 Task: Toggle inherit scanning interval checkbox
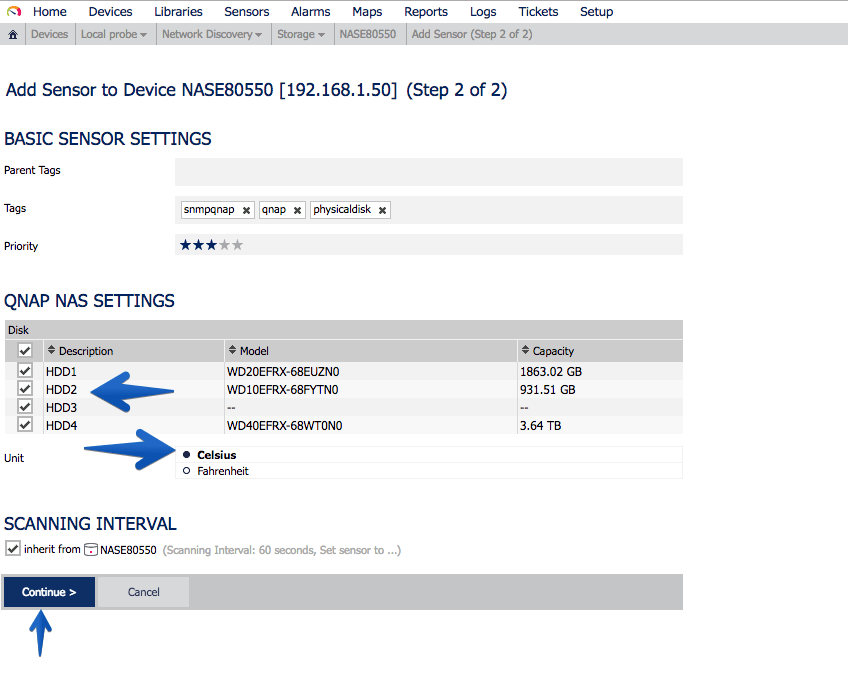[13, 548]
